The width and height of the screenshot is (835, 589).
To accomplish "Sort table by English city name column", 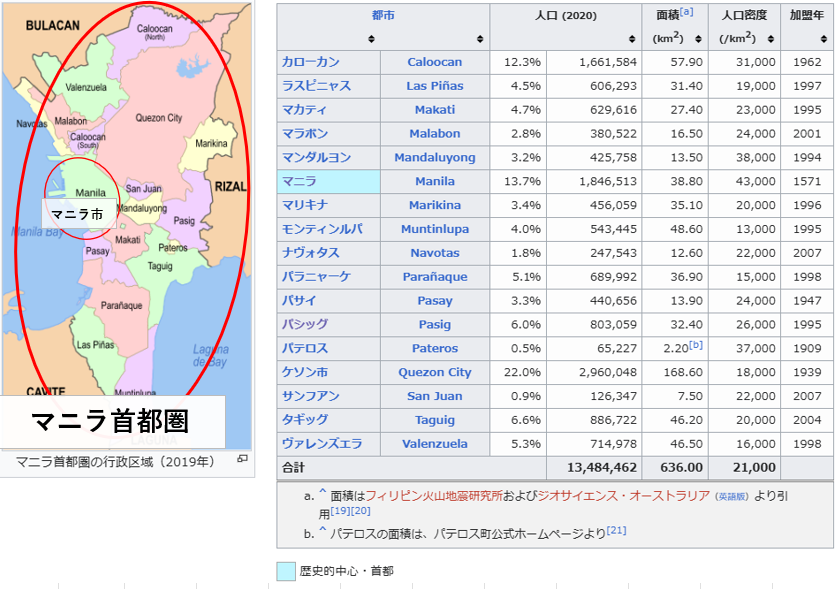I will coord(480,39).
